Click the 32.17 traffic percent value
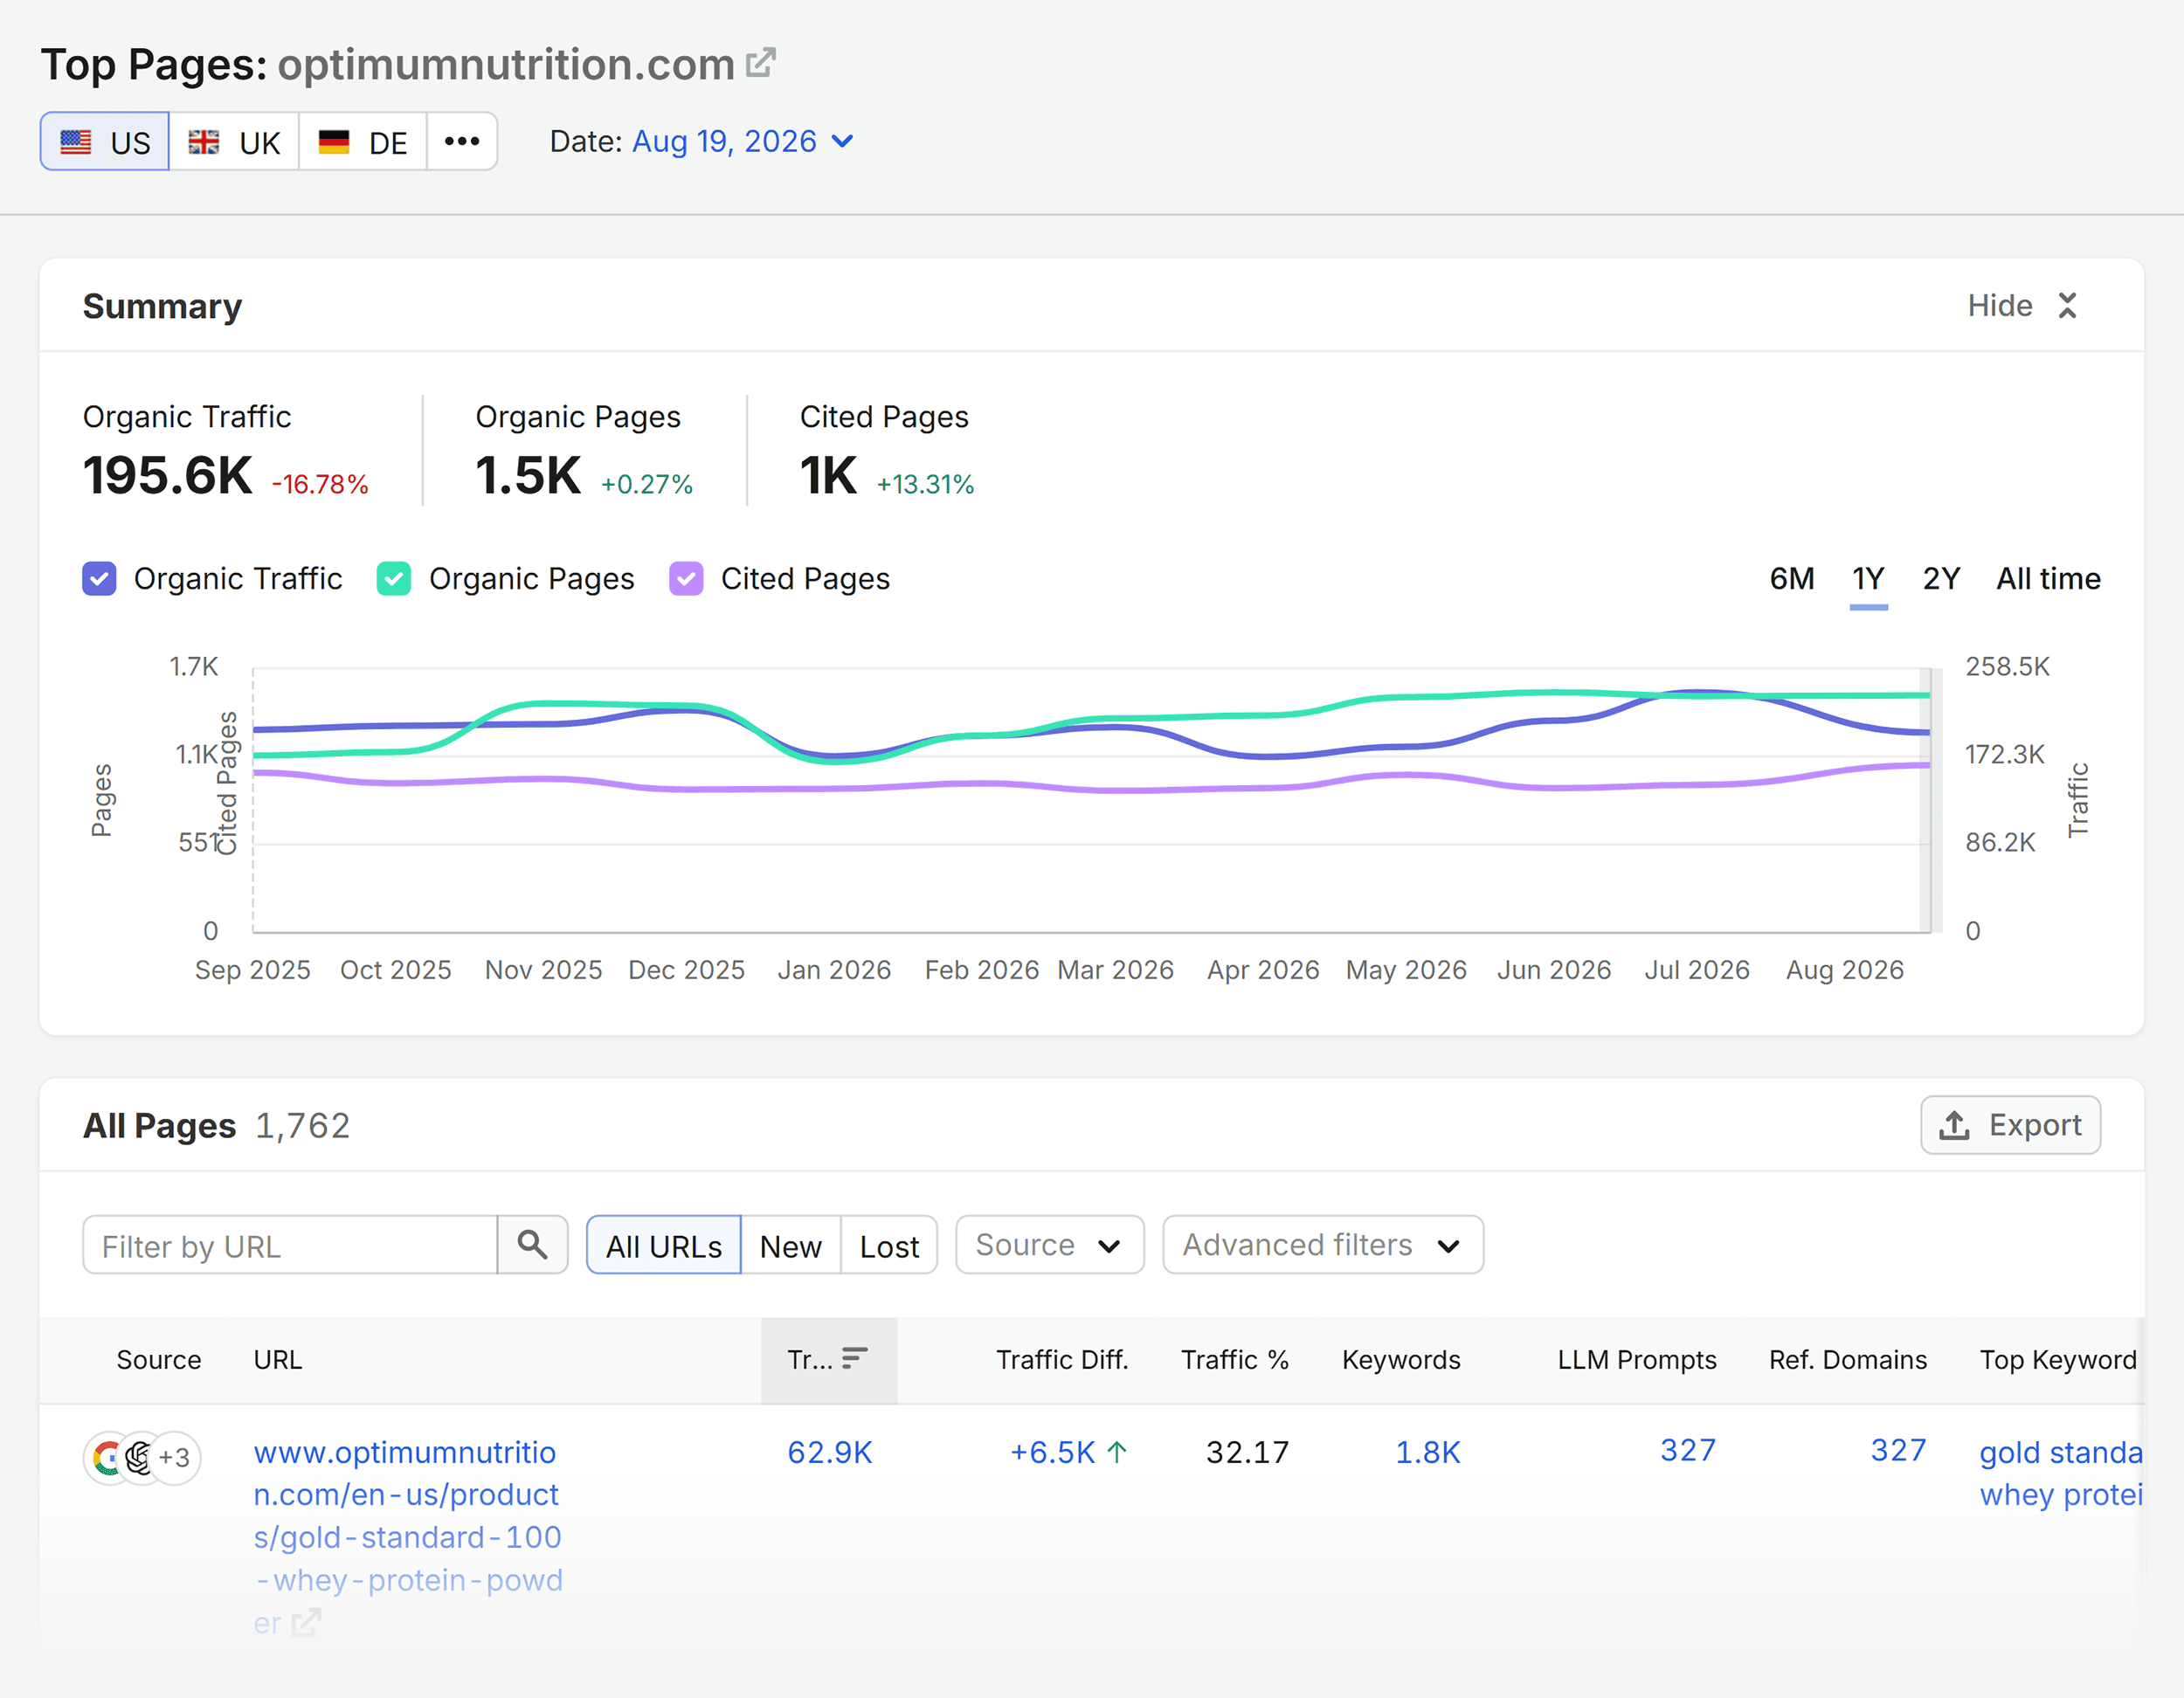 point(1247,1452)
